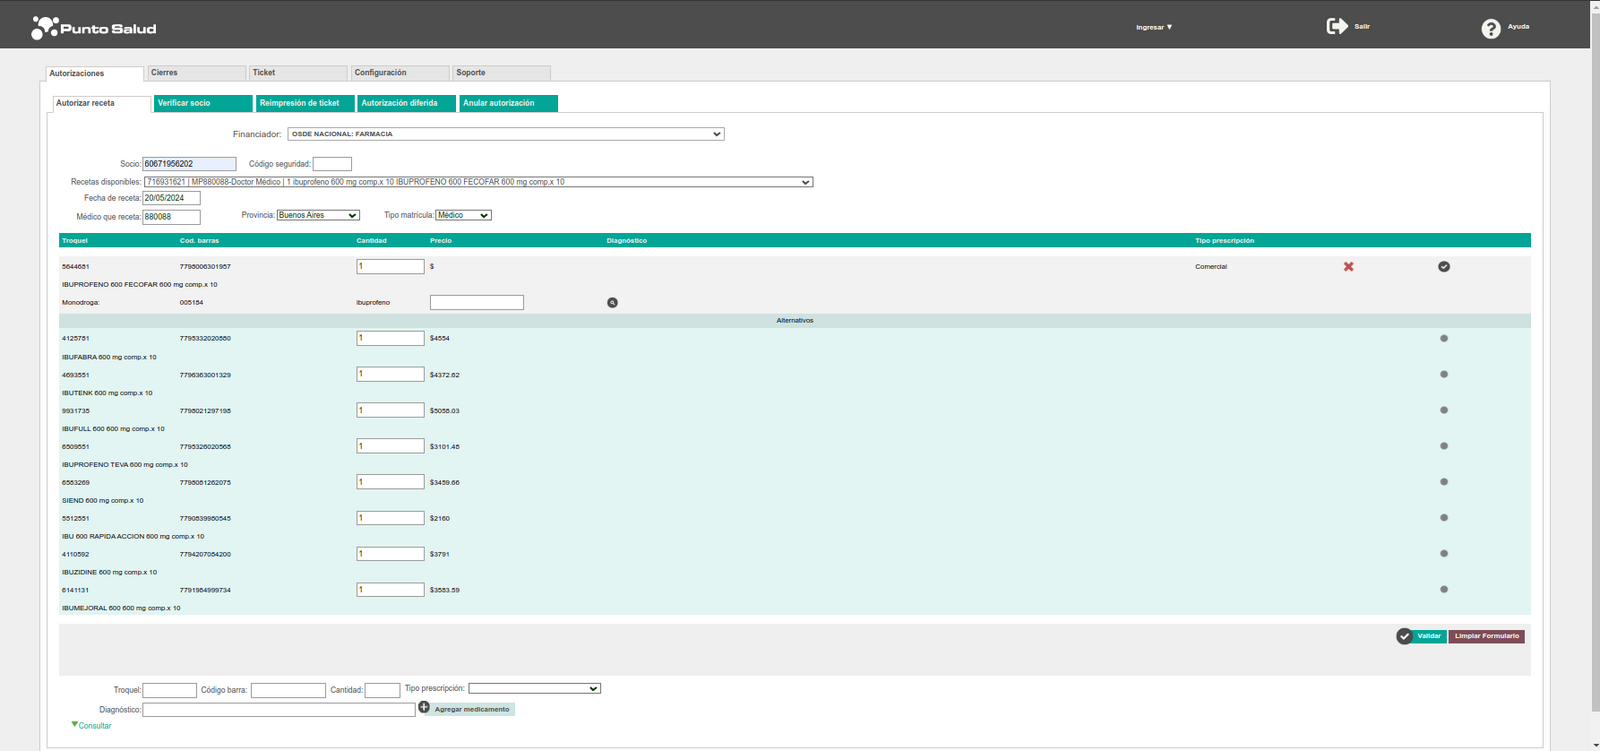Select alternative IBUFULL 600 radio dot
This screenshot has height=751, width=1600.
pos(1443,410)
